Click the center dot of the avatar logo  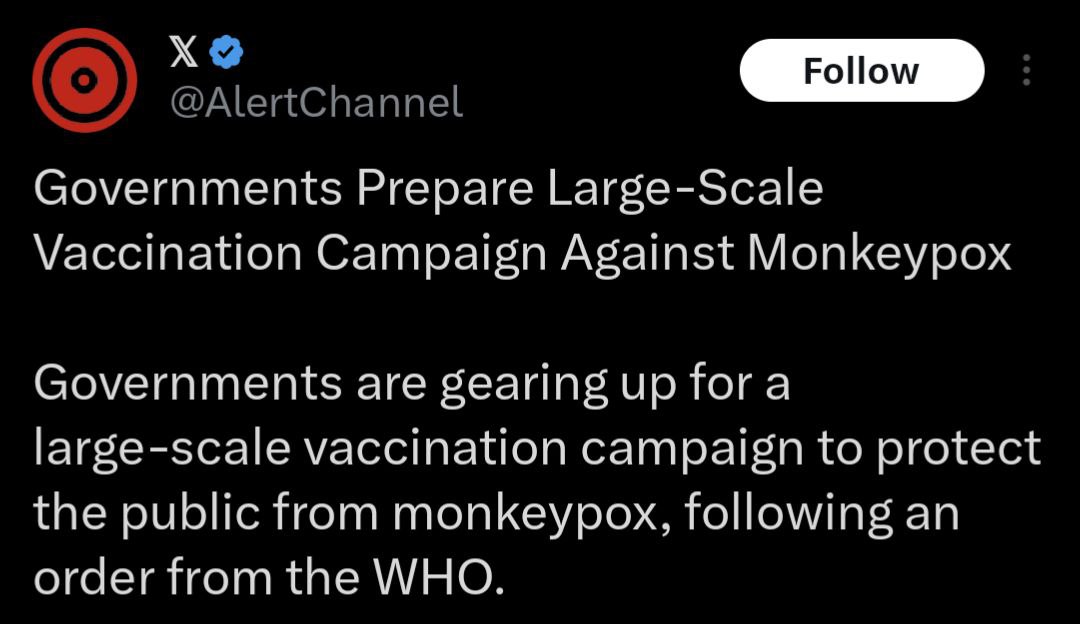tap(84, 81)
